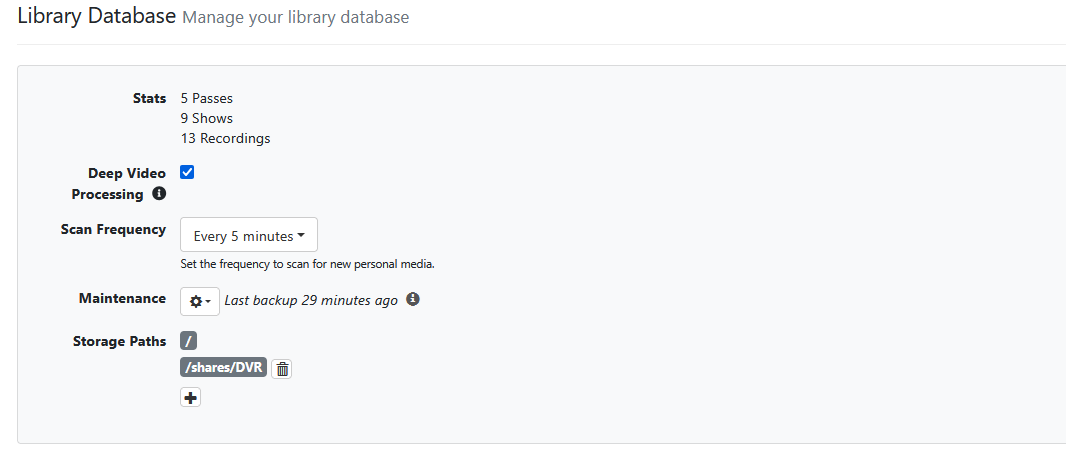This screenshot has height=451, width=1066.
Task: Click the Scan Frequency label
Action: (113, 229)
